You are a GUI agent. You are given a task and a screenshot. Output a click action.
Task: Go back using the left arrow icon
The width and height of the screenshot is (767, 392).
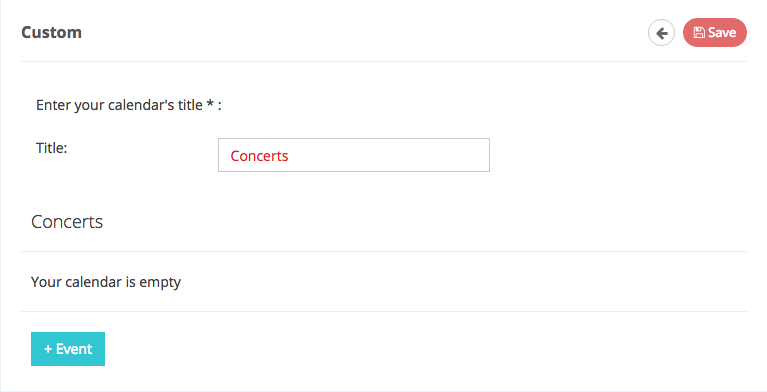click(x=662, y=33)
